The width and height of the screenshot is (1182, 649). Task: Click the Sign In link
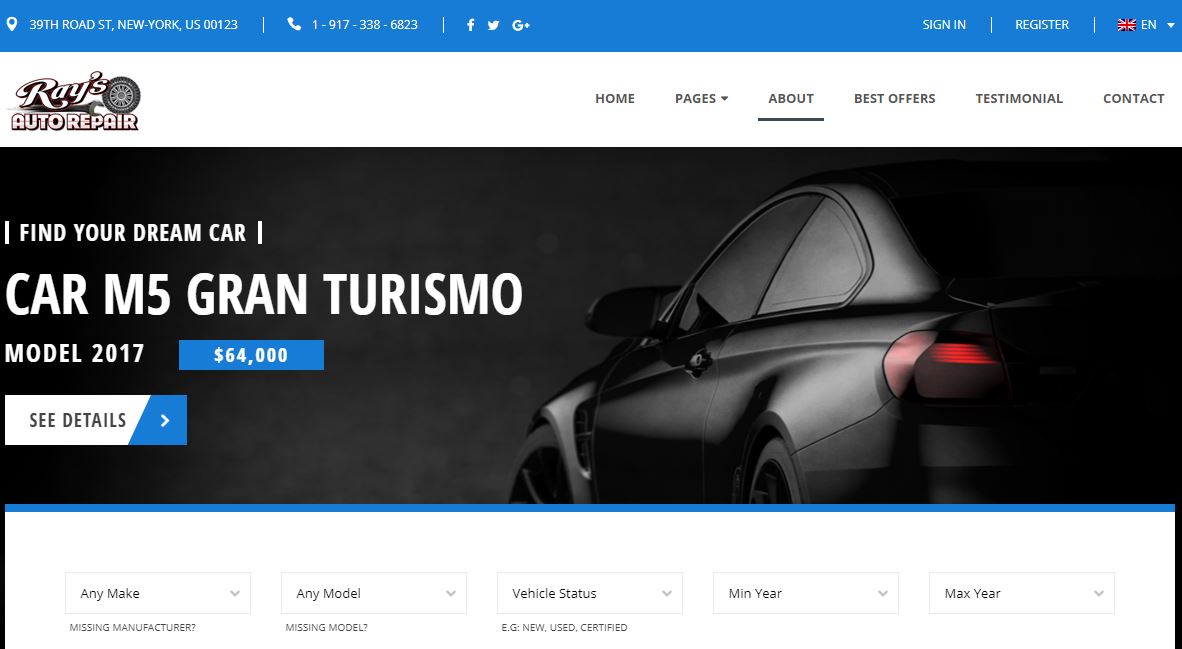point(944,25)
